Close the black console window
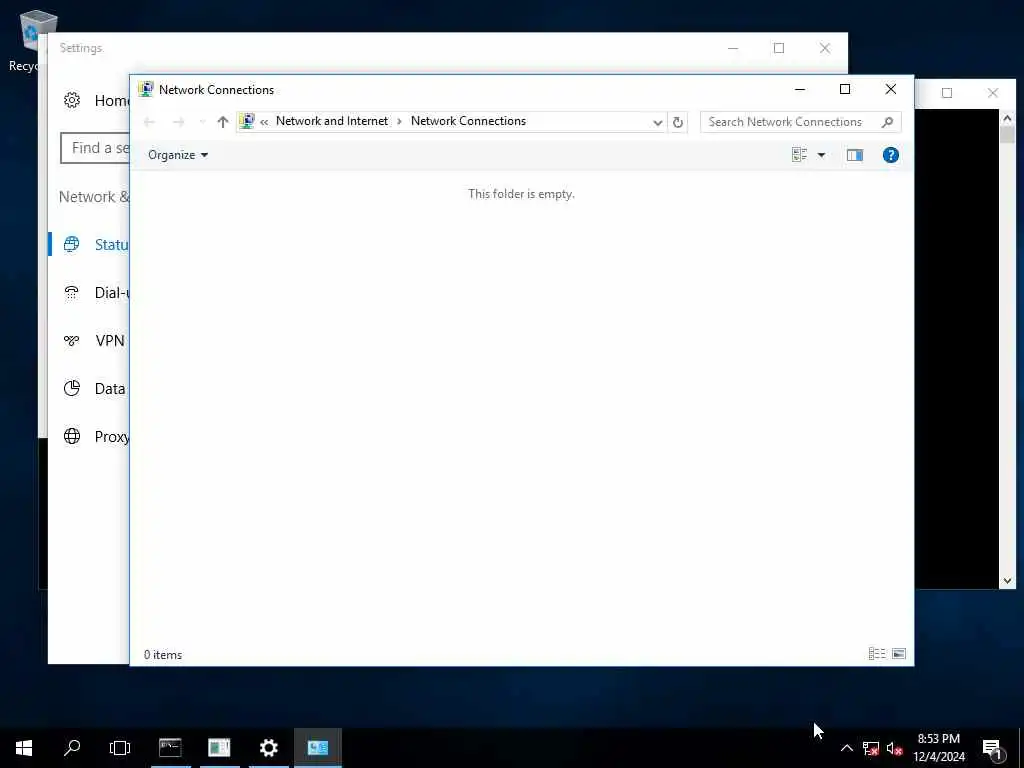Viewport: 1024px width, 768px height. (x=993, y=93)
